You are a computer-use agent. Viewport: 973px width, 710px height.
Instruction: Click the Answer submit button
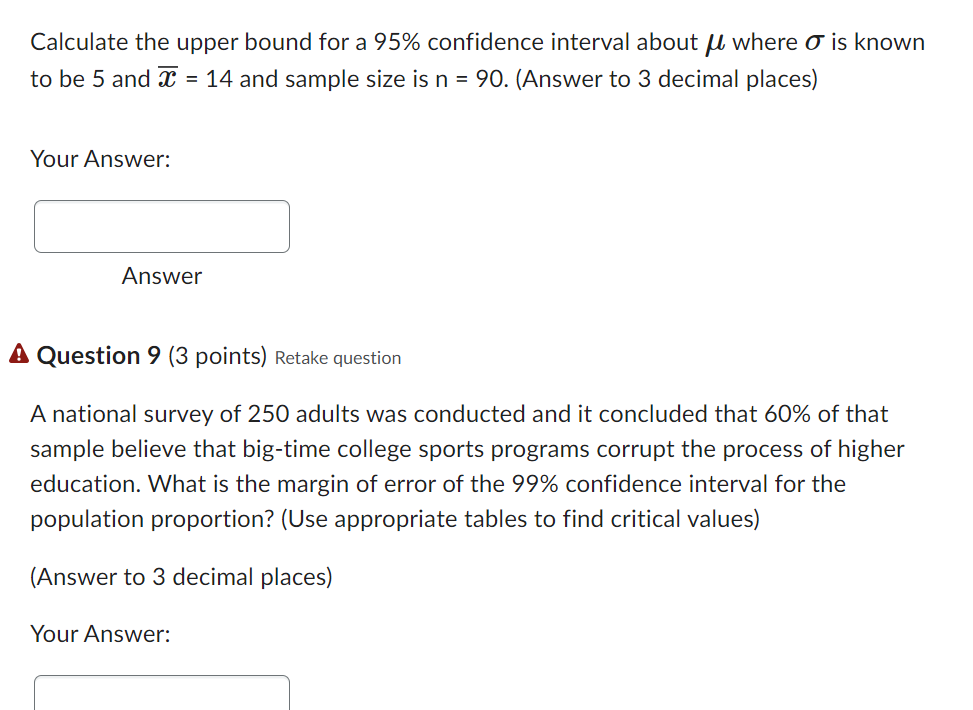coord(161,276)
